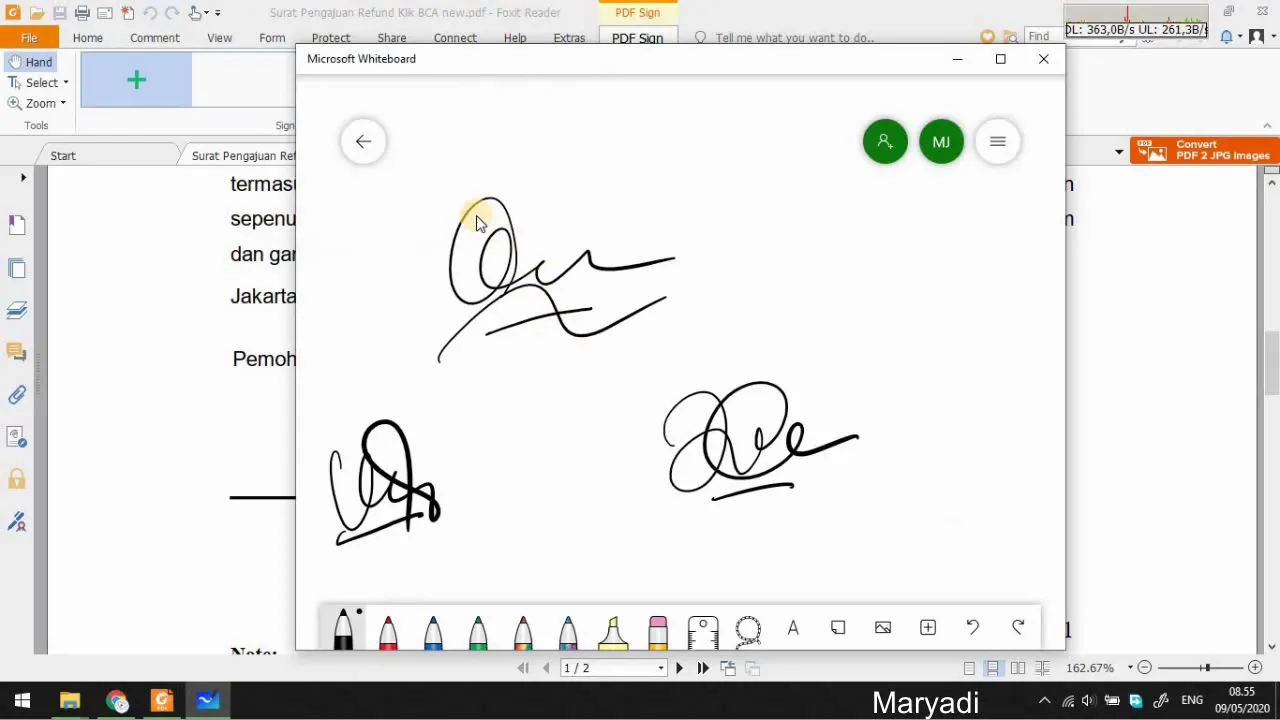Redo the stroke in Whiteboard
Image resolution: width=1280 pixels, height=720 pixels.
1018,627
